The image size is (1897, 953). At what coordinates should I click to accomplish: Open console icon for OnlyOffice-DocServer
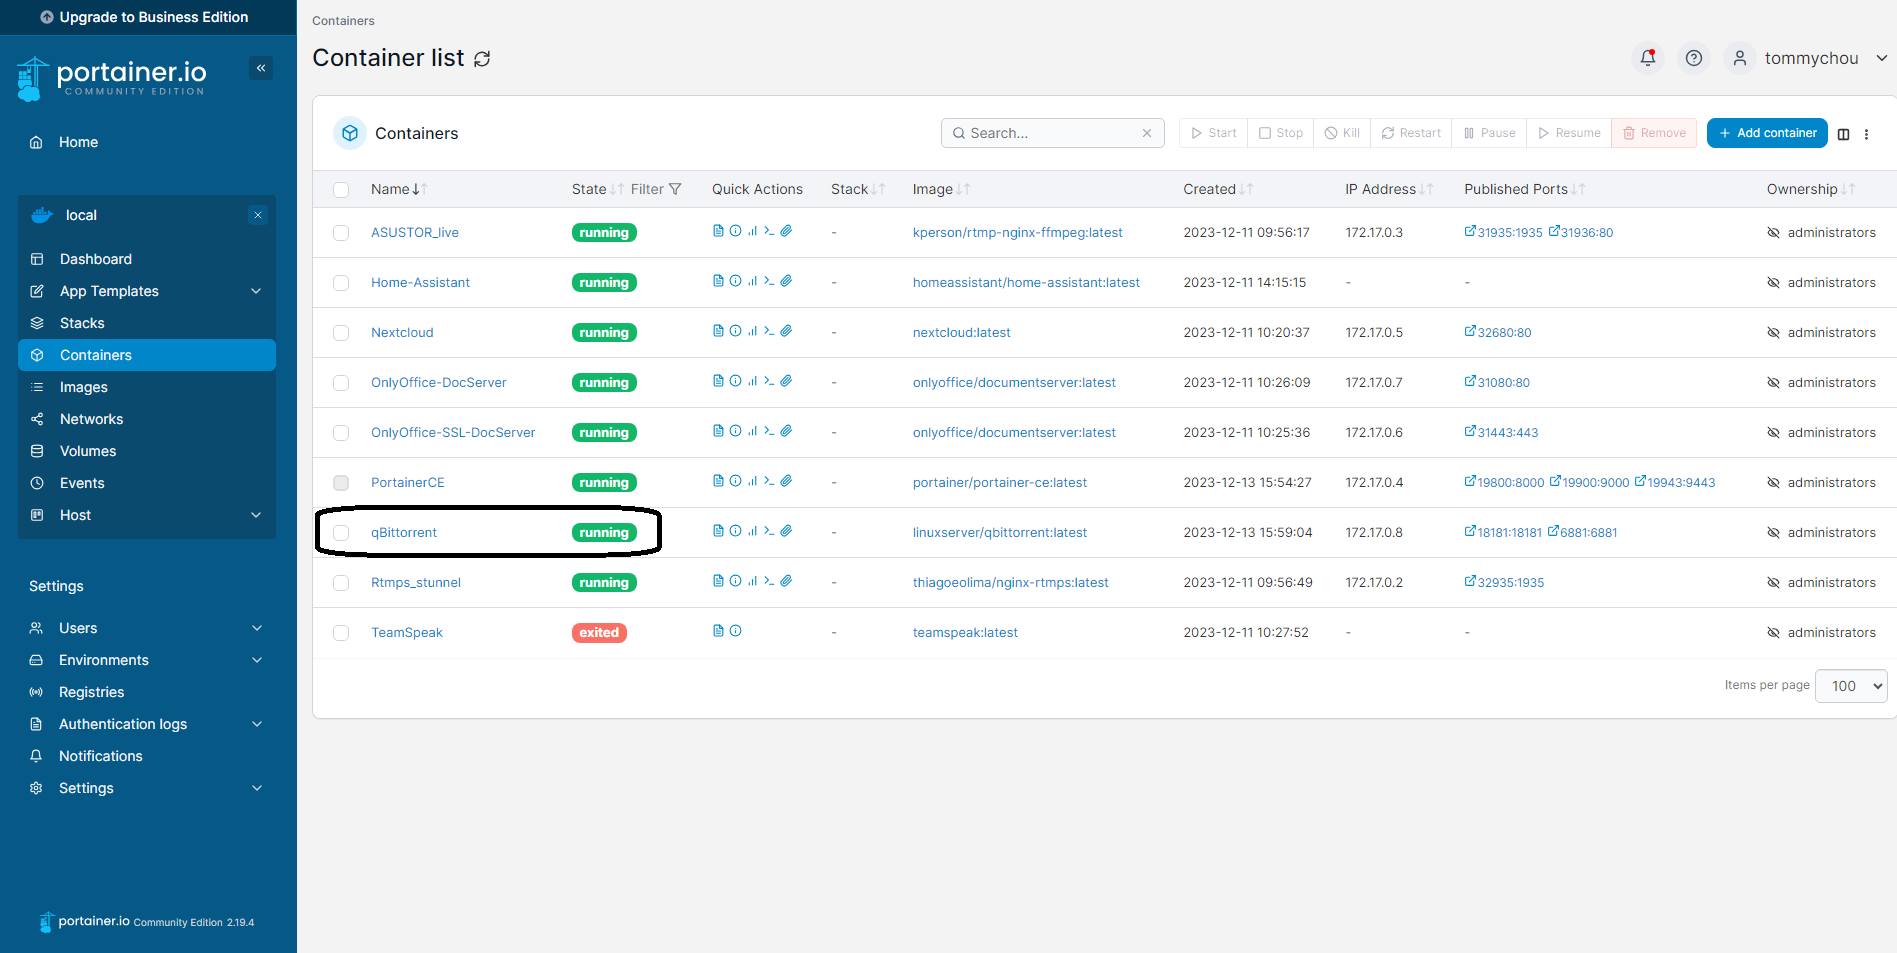[769, 381]
